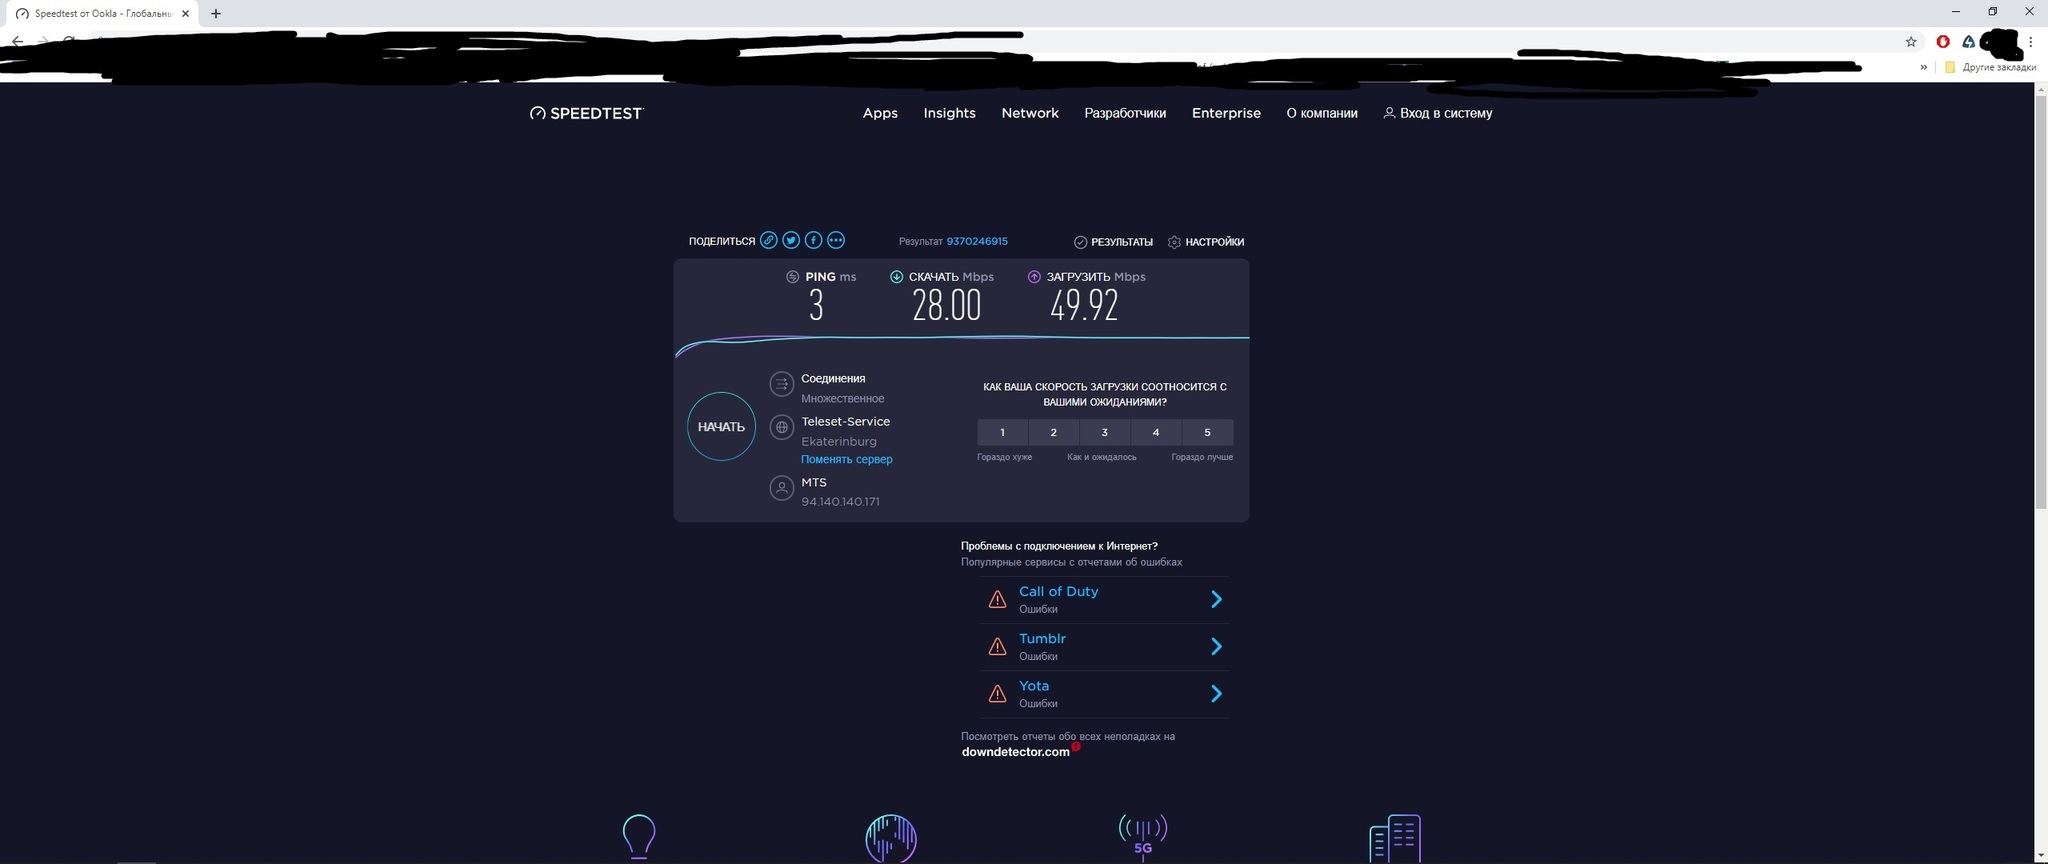Click Вход в систему to sign in
This screenshot has height=864, width=2048.
1438,113
